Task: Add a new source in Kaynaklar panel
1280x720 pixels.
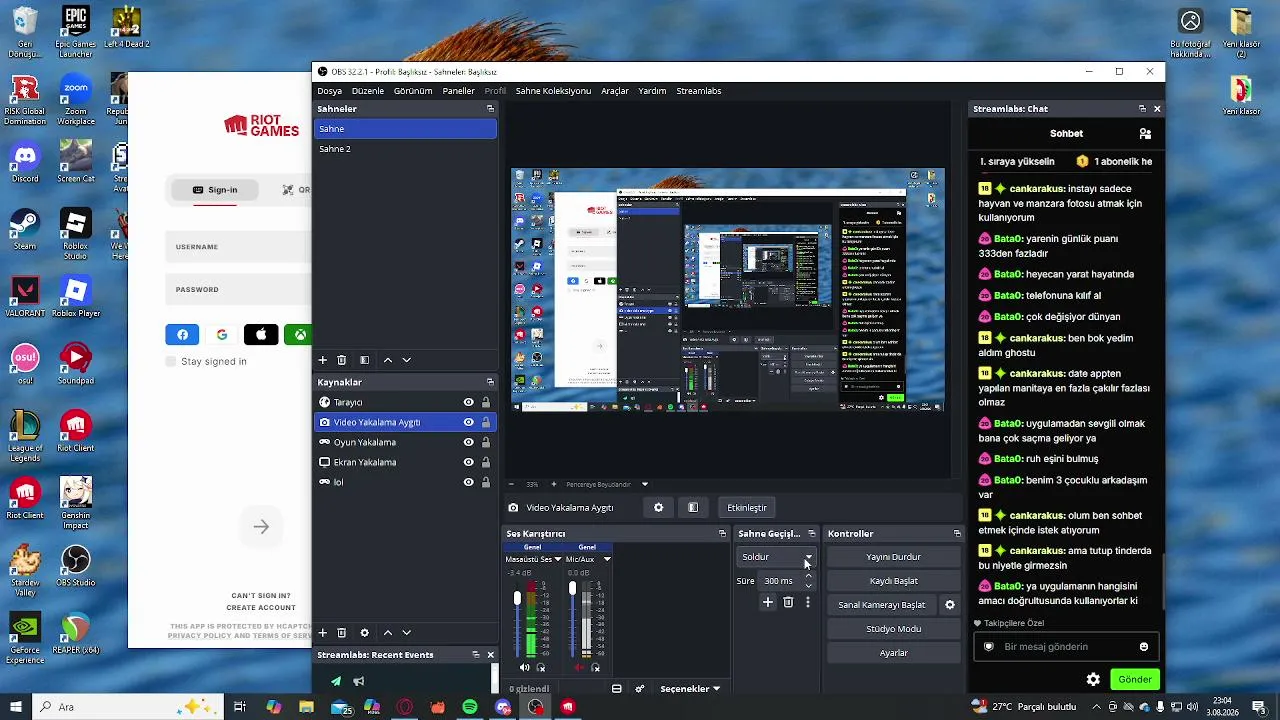Action: [x=323, y=633]
